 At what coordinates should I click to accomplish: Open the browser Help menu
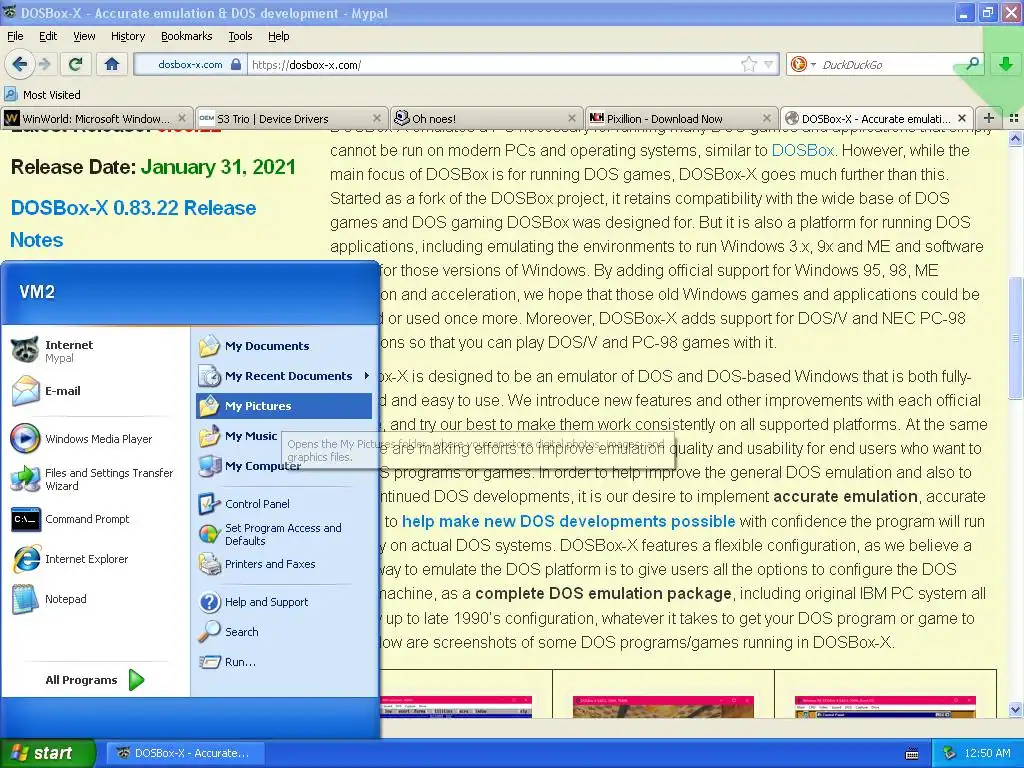click(278, 36)
